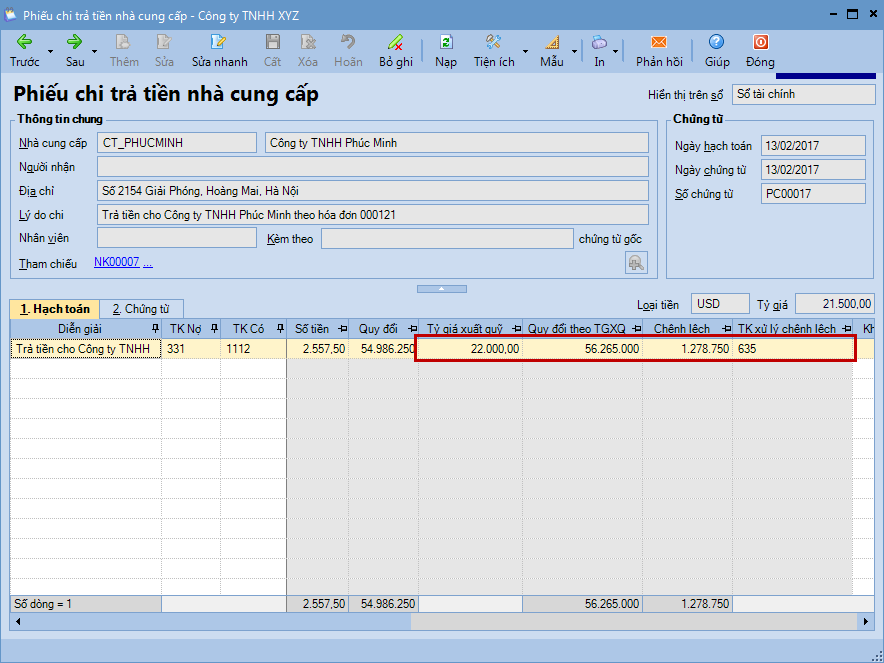
Task: Click the Cất save icon
Action: pos(272,51)
